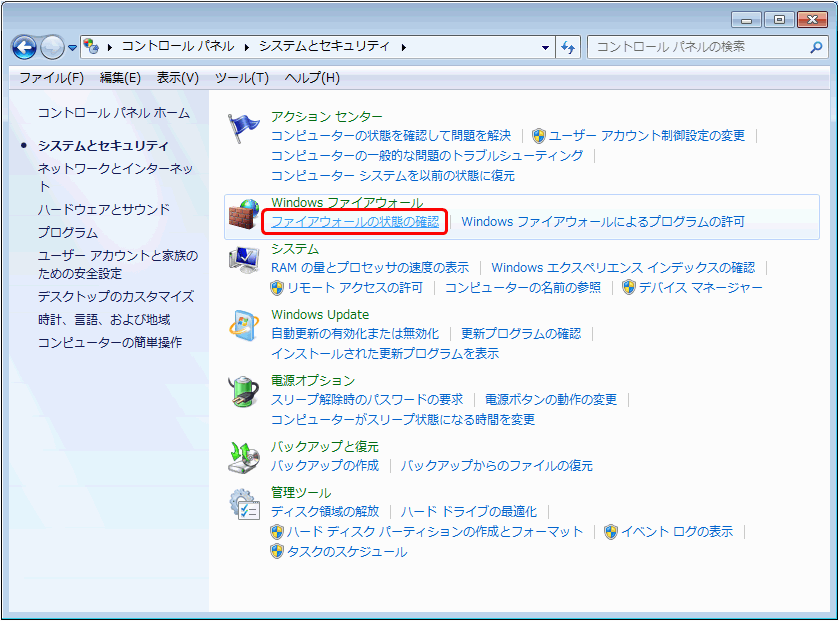Image resolution: width=839 pixels, height=621 pixels.
Task: Open コンピューターの状態を確認して問題を解決 link
Action: tap(391, 136)
